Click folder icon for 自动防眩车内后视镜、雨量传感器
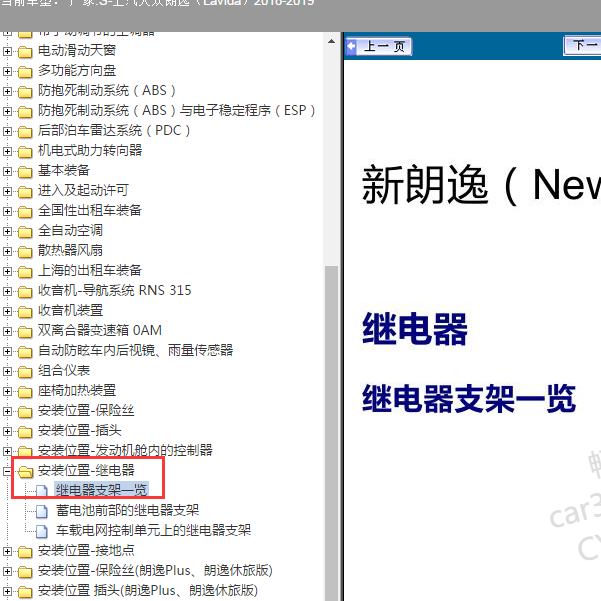This screenshot has width=601, height=601. pos(25,351)
